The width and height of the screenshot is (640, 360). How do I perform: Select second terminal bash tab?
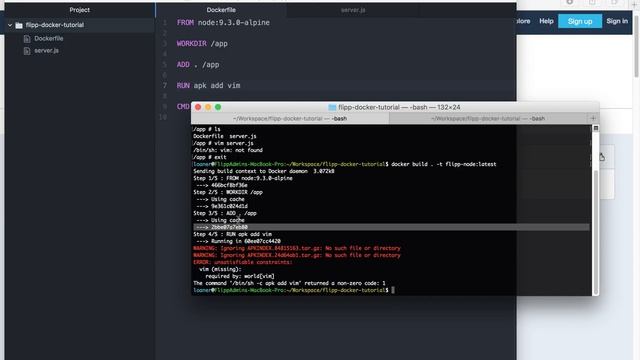click(x=488, y=118)
